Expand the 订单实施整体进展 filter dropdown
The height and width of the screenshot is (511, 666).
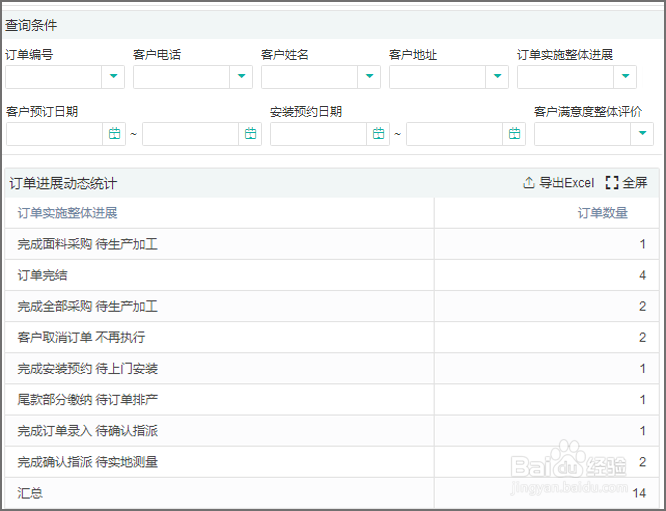(626, 77)
